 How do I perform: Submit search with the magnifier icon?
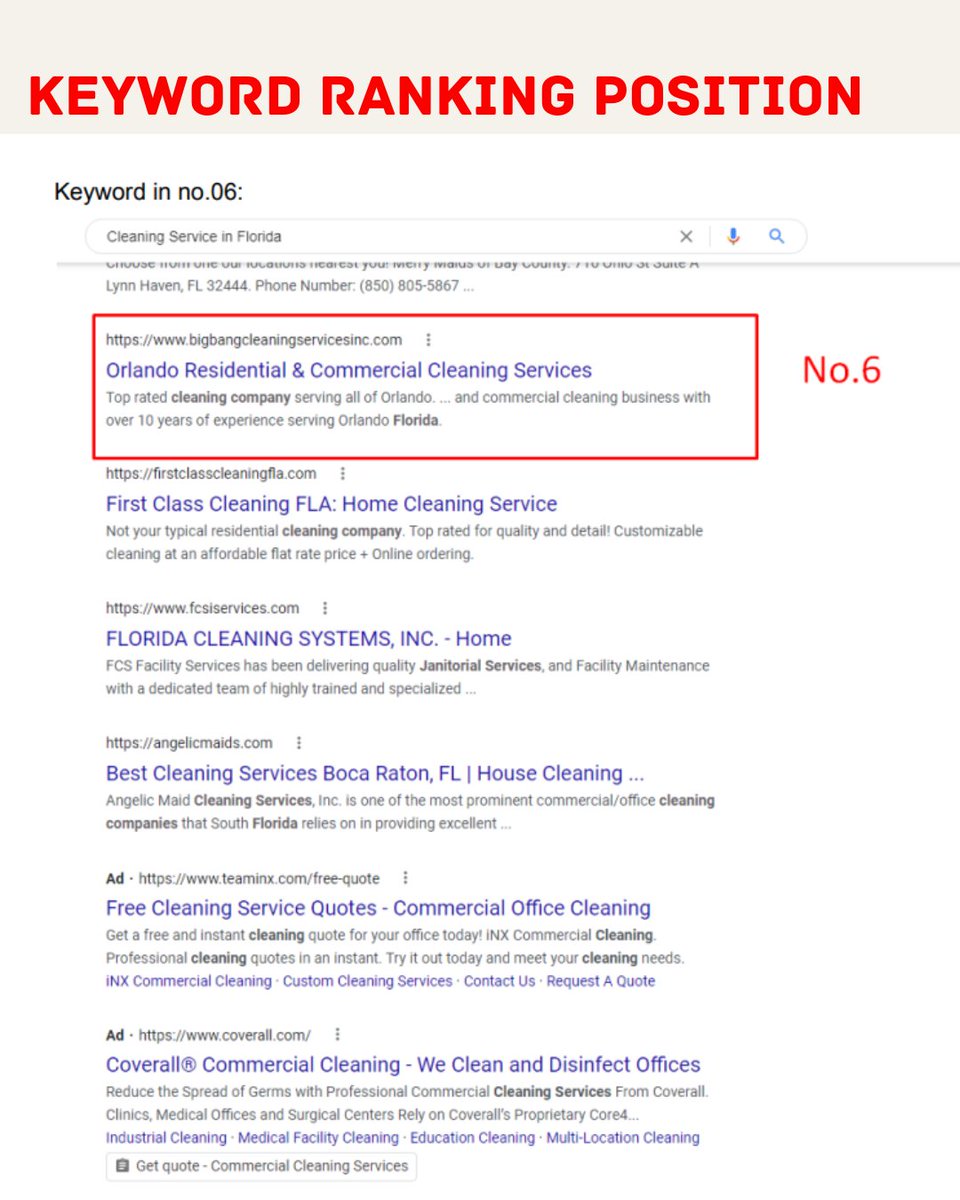[x=777, y=237]
